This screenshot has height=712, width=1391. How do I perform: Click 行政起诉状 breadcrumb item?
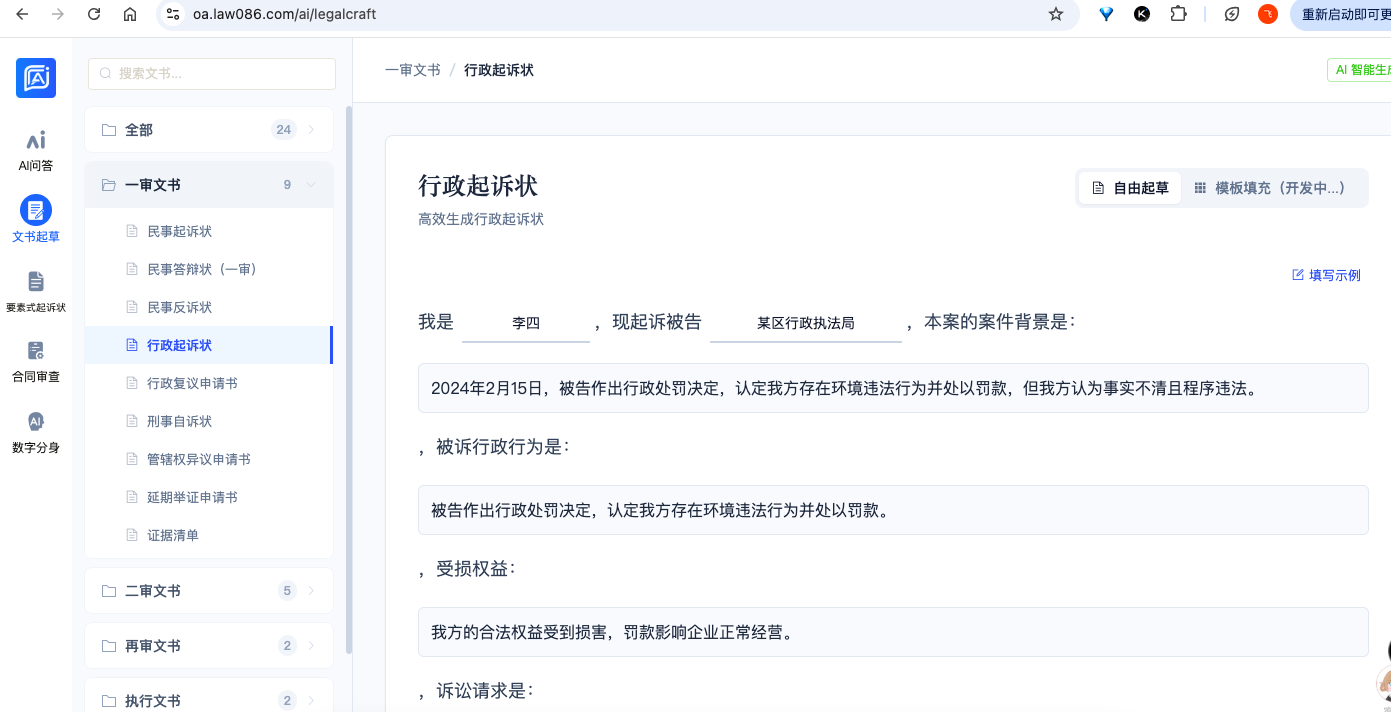coord(499,70)
